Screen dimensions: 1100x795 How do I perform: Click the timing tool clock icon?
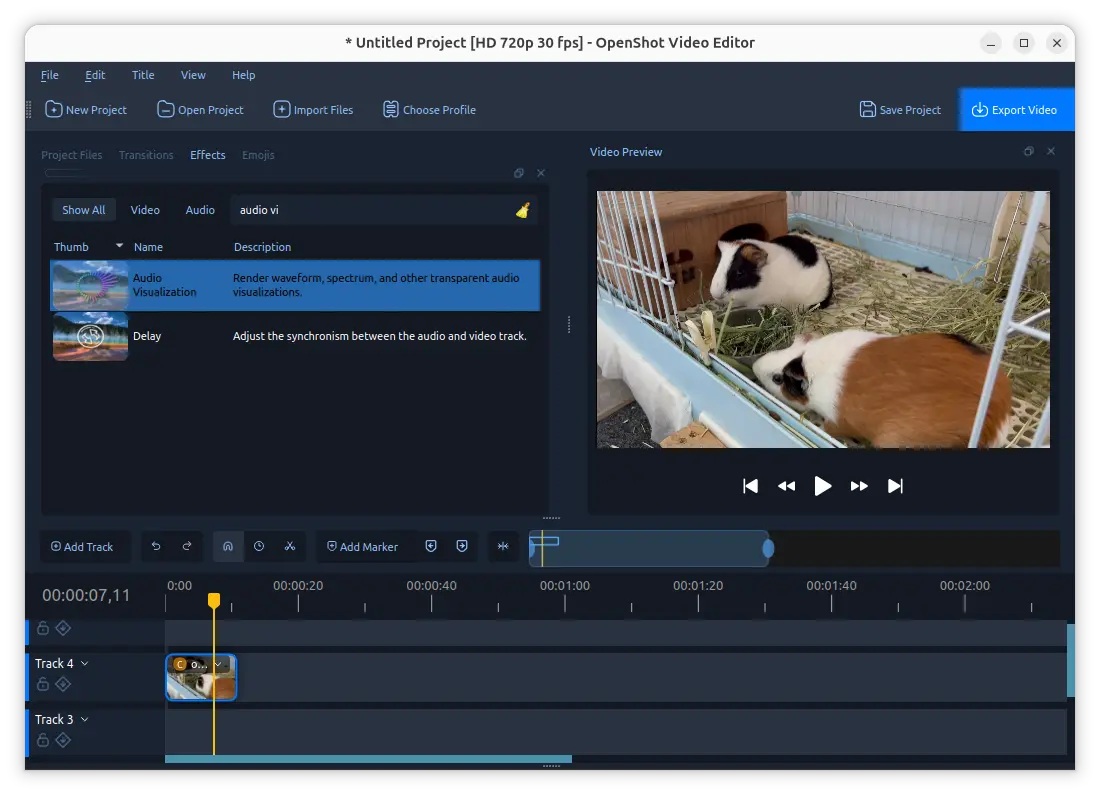coord(259,547)
